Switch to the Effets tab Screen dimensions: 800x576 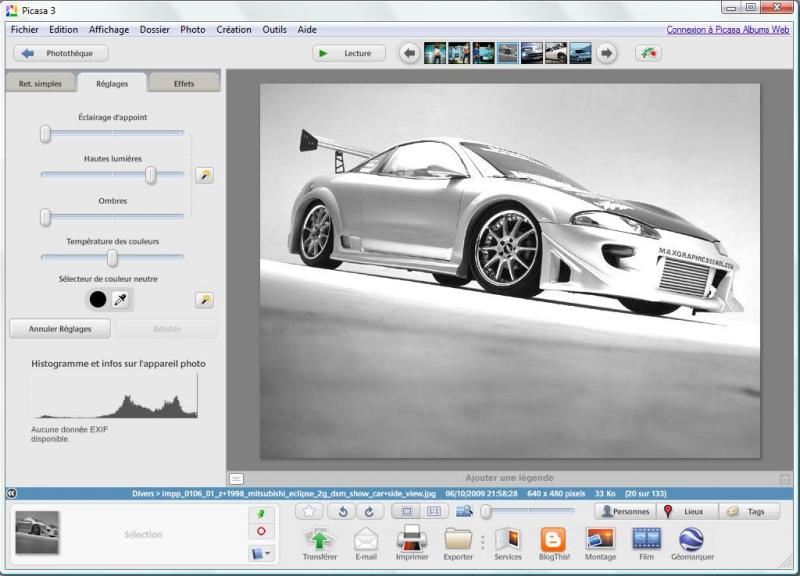click(x=184, y=83)
